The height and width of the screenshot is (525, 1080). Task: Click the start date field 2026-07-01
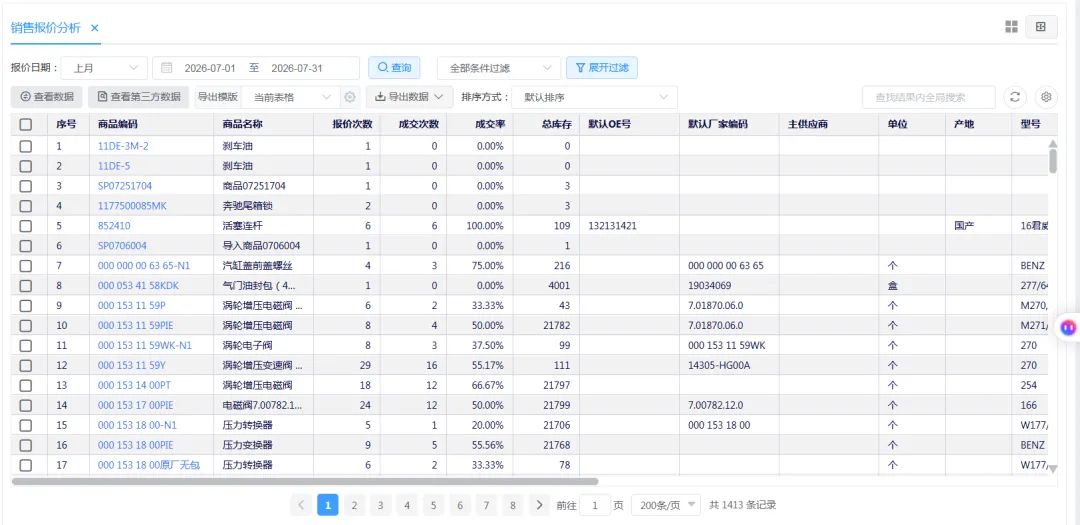(x=210, y=68)
